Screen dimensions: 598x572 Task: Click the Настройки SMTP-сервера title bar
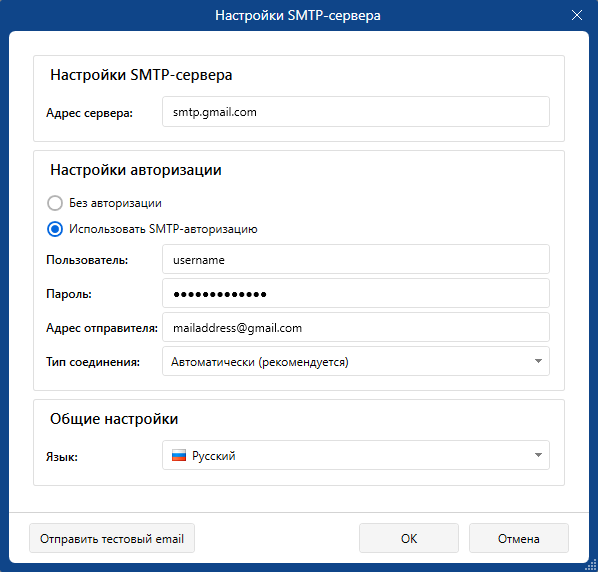(x=297, y=15)
